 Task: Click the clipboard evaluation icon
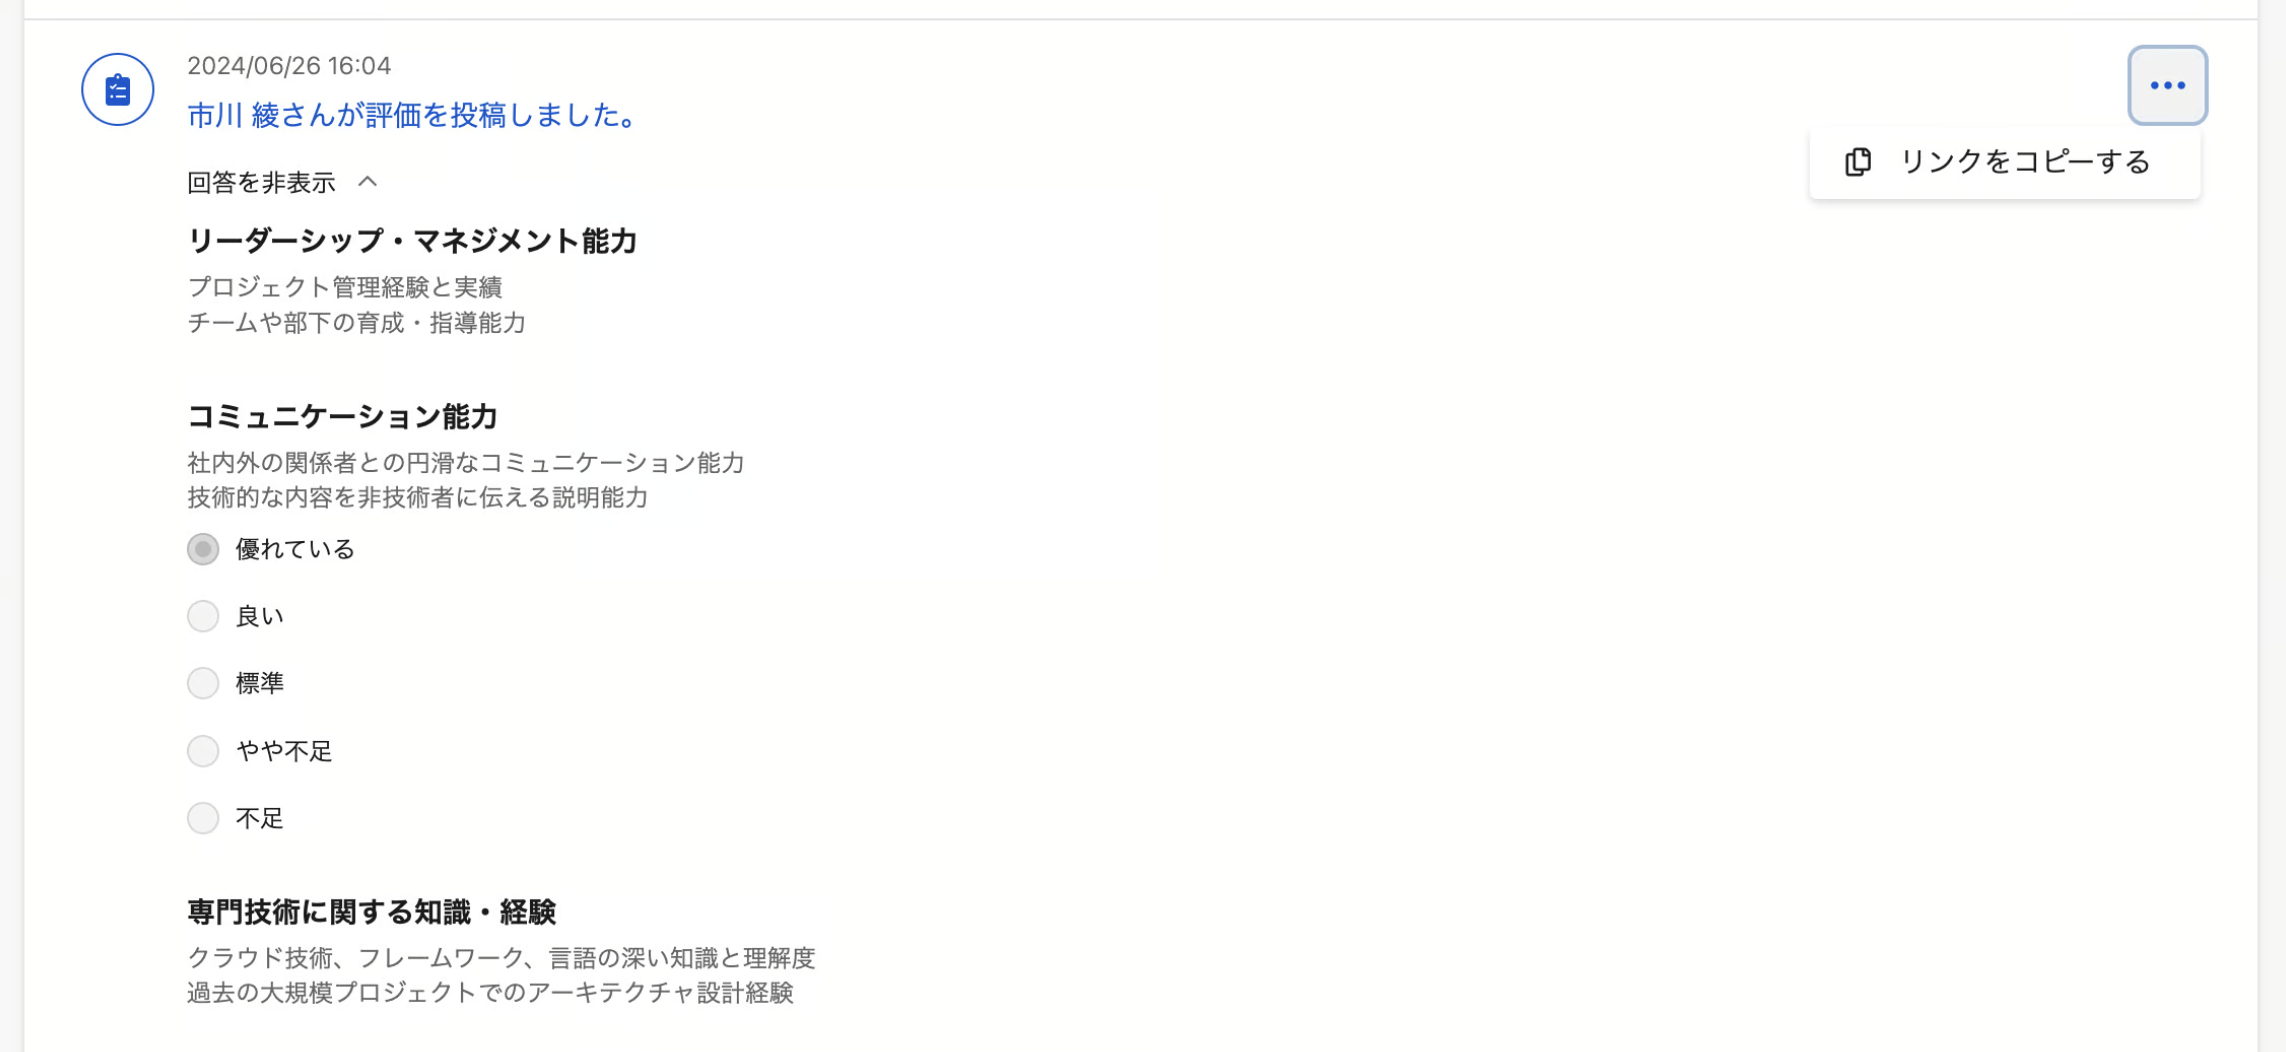coord(117,90)
